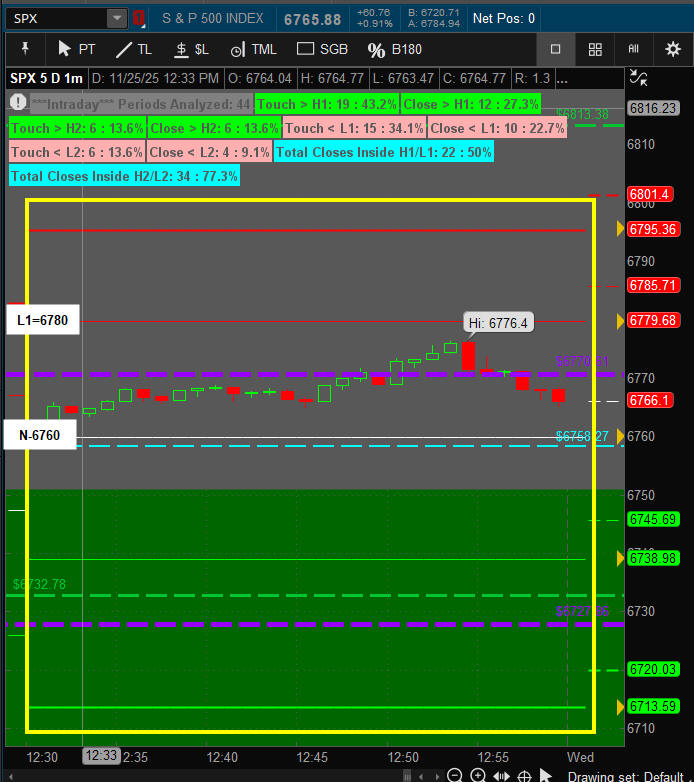The image size is (694, 782).
Task: Expand the 6779.68 price bubble arrow
Action: coord(620,320)
